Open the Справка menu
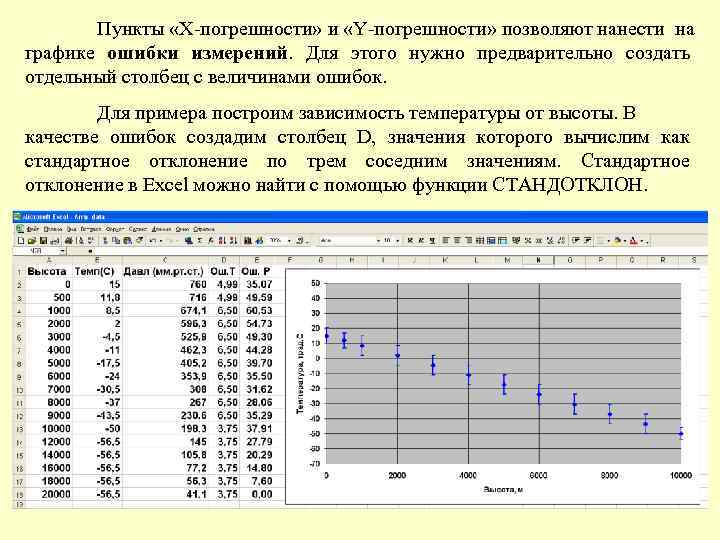The height and width of the screenshot is (540, 720). pos(204,229)
